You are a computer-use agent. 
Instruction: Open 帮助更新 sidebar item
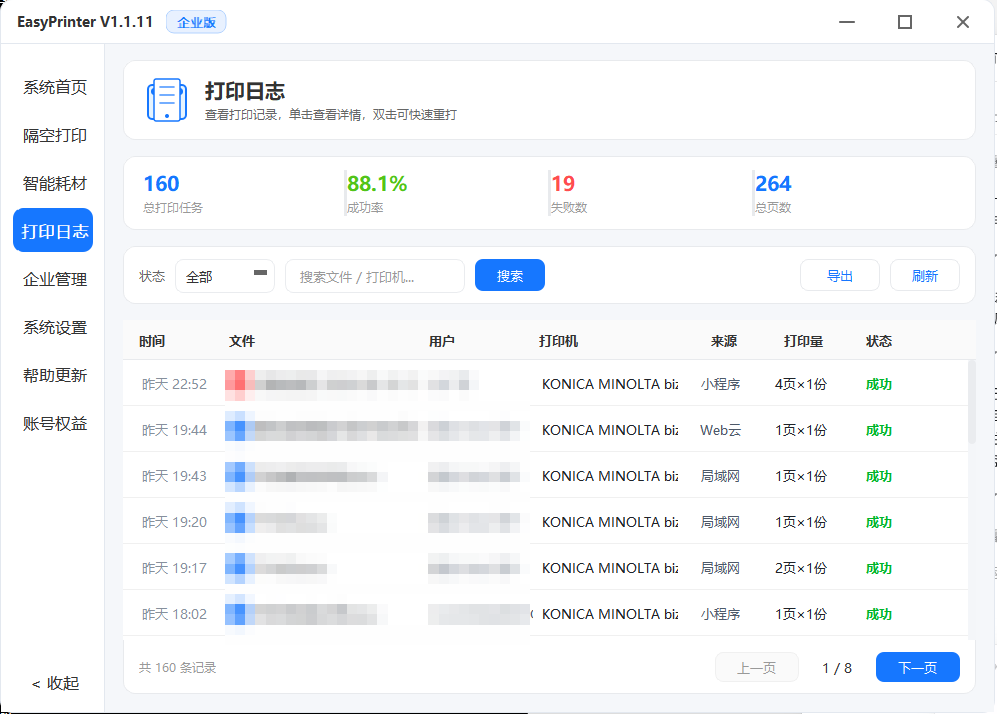pos(55,375)
